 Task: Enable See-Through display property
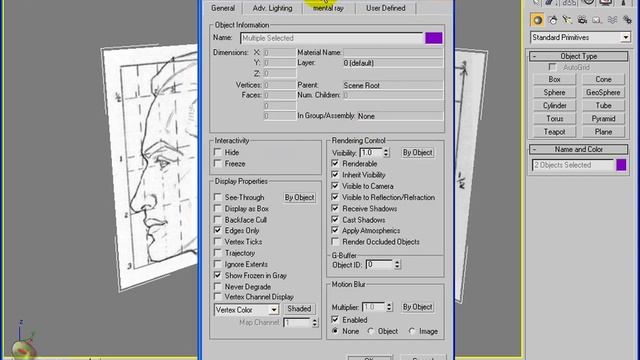[x=218, y=197]
